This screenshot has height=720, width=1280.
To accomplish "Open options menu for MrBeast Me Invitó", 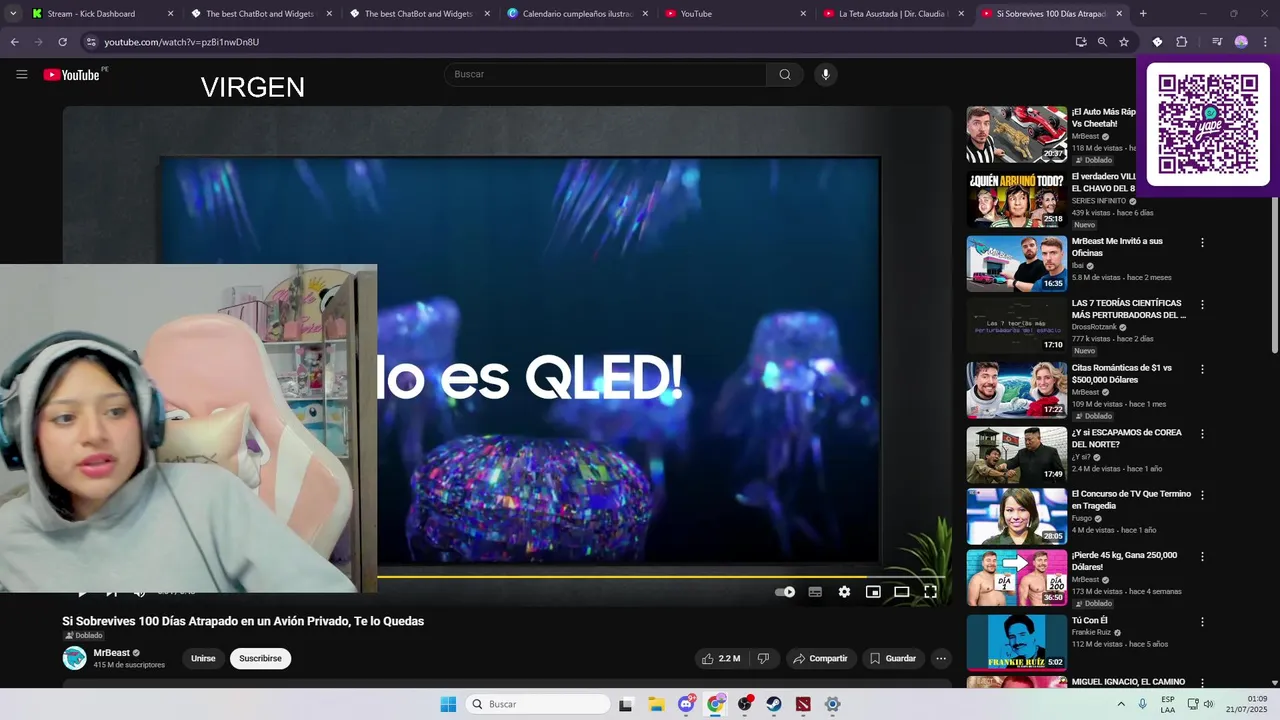I will (x=1202, y=242).
